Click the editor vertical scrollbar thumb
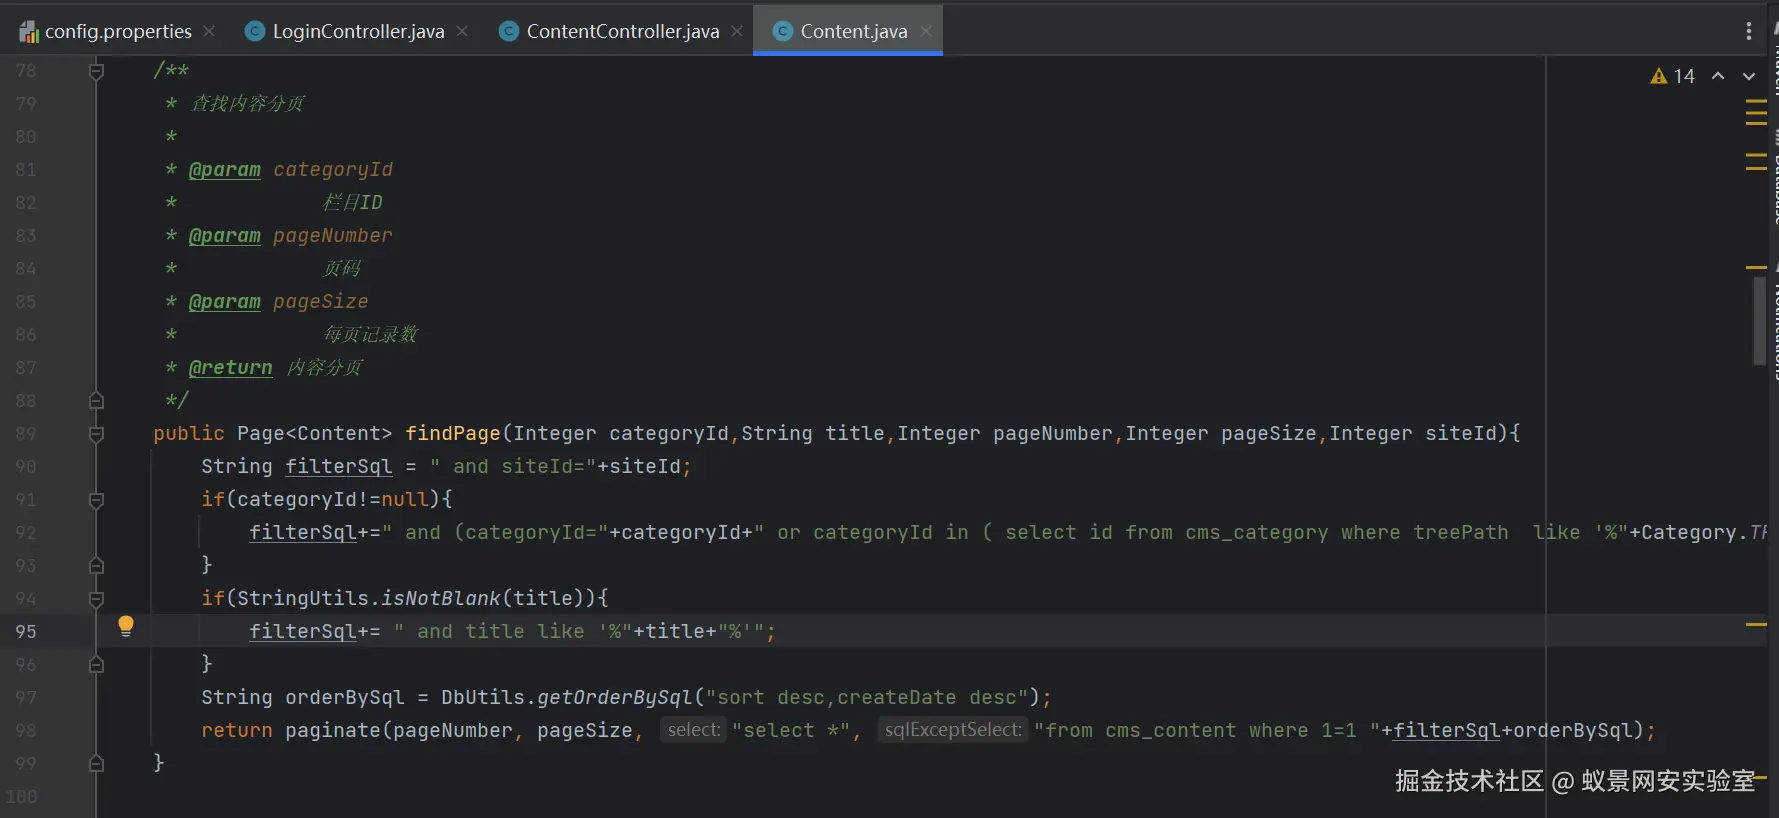 [x=1759, y=320]
